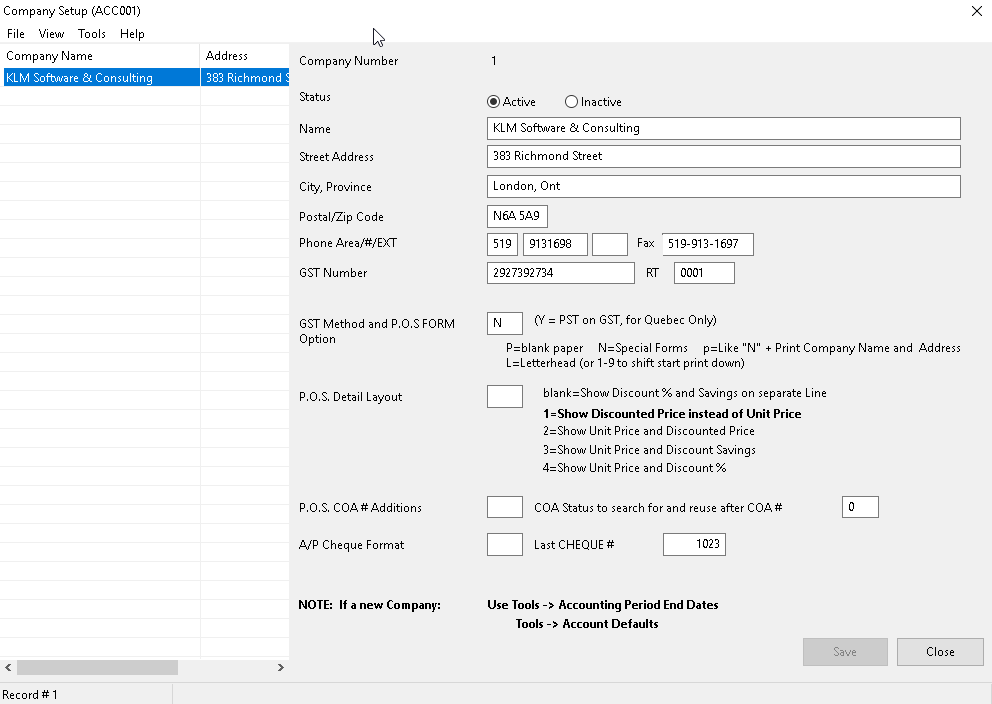Click the Postal/Zip Code field
This screenshot has height=704, width=992.
click(x=518, y=216)
